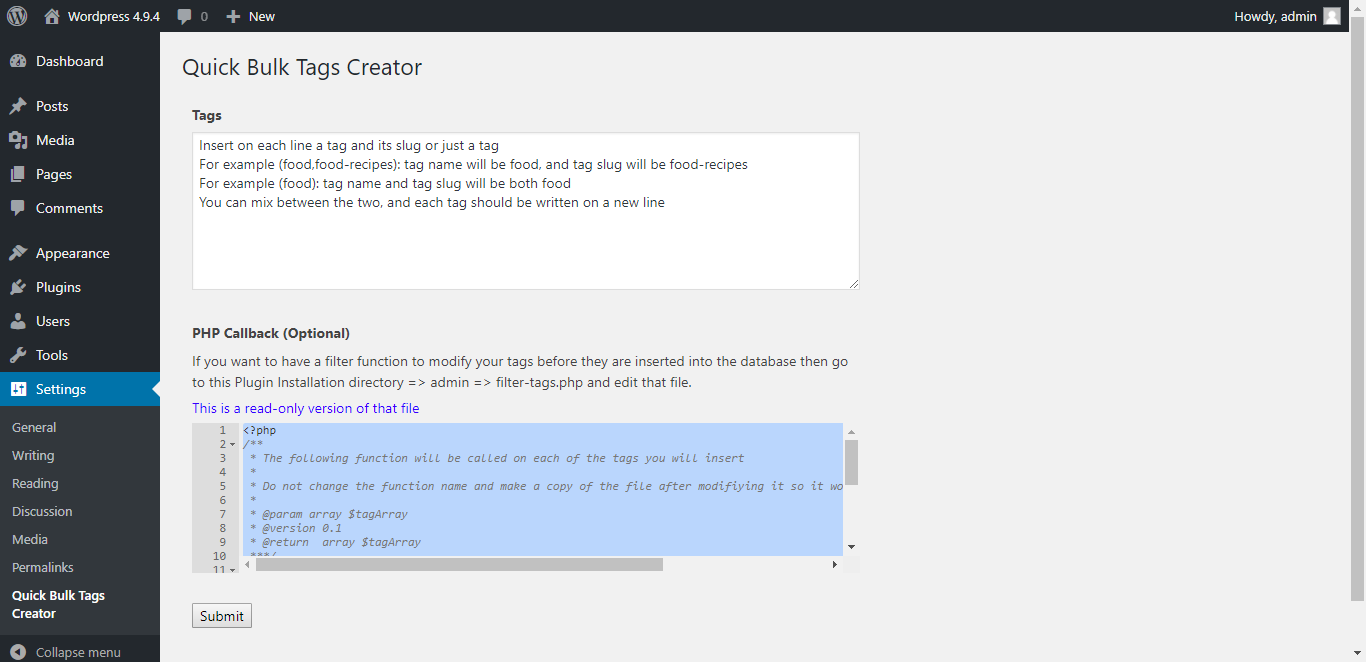Click "@return array $tagArray" code line
The width and height of the screenshot is (1366, 662).
[341, 542]
